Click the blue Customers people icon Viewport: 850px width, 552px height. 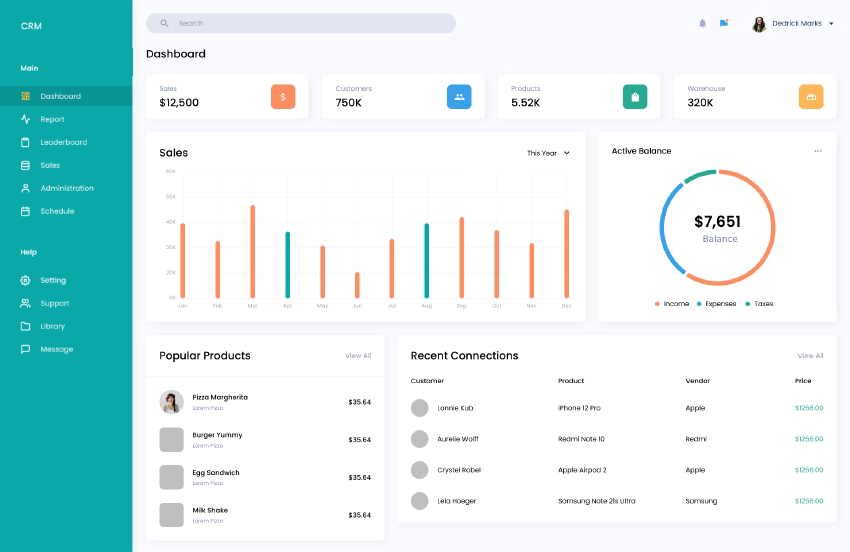pos(459,97)
